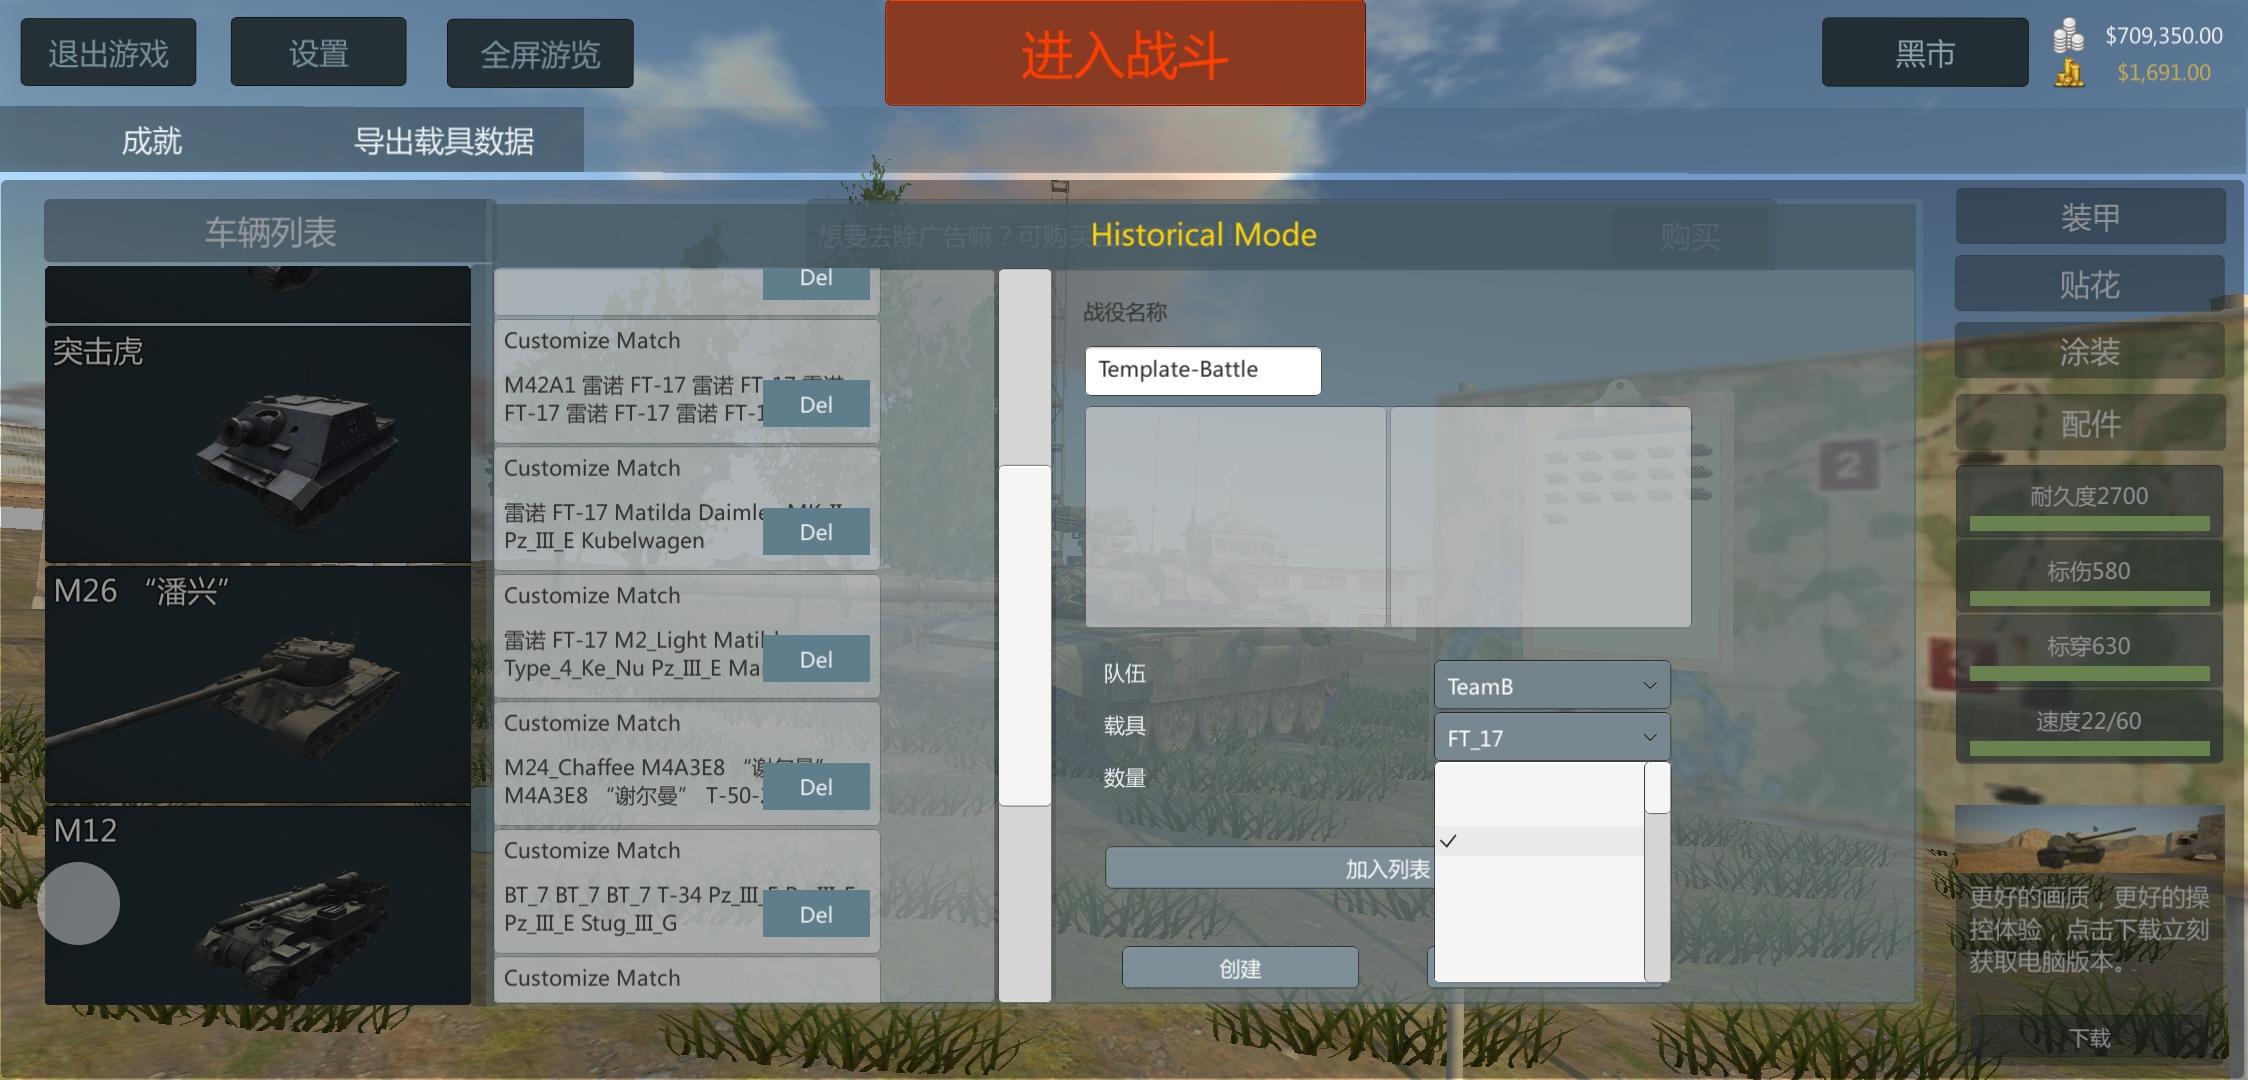Click the 创建 create button

click(x=1240, y=968)
